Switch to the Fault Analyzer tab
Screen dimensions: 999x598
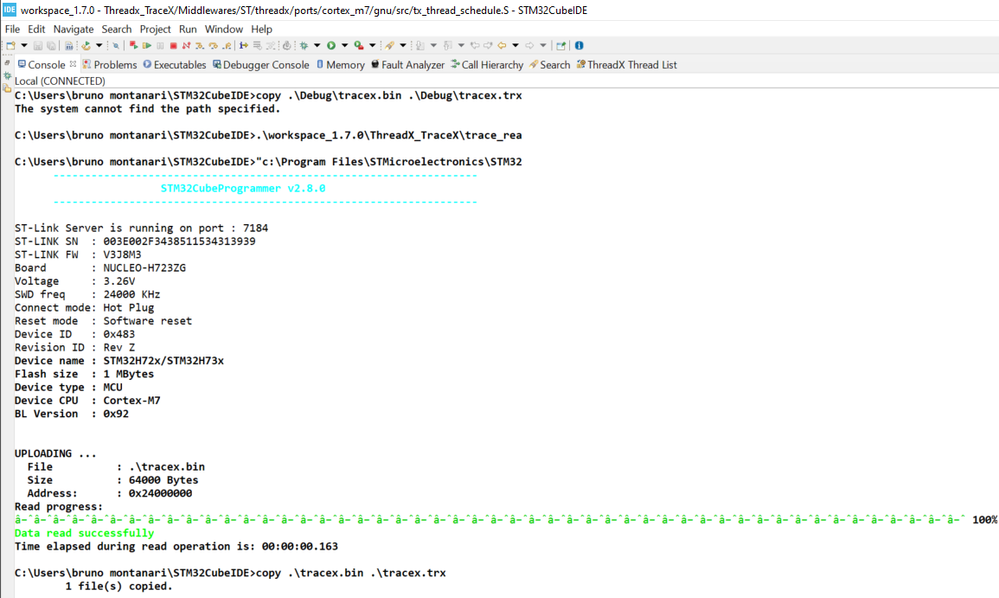[408, 65]
